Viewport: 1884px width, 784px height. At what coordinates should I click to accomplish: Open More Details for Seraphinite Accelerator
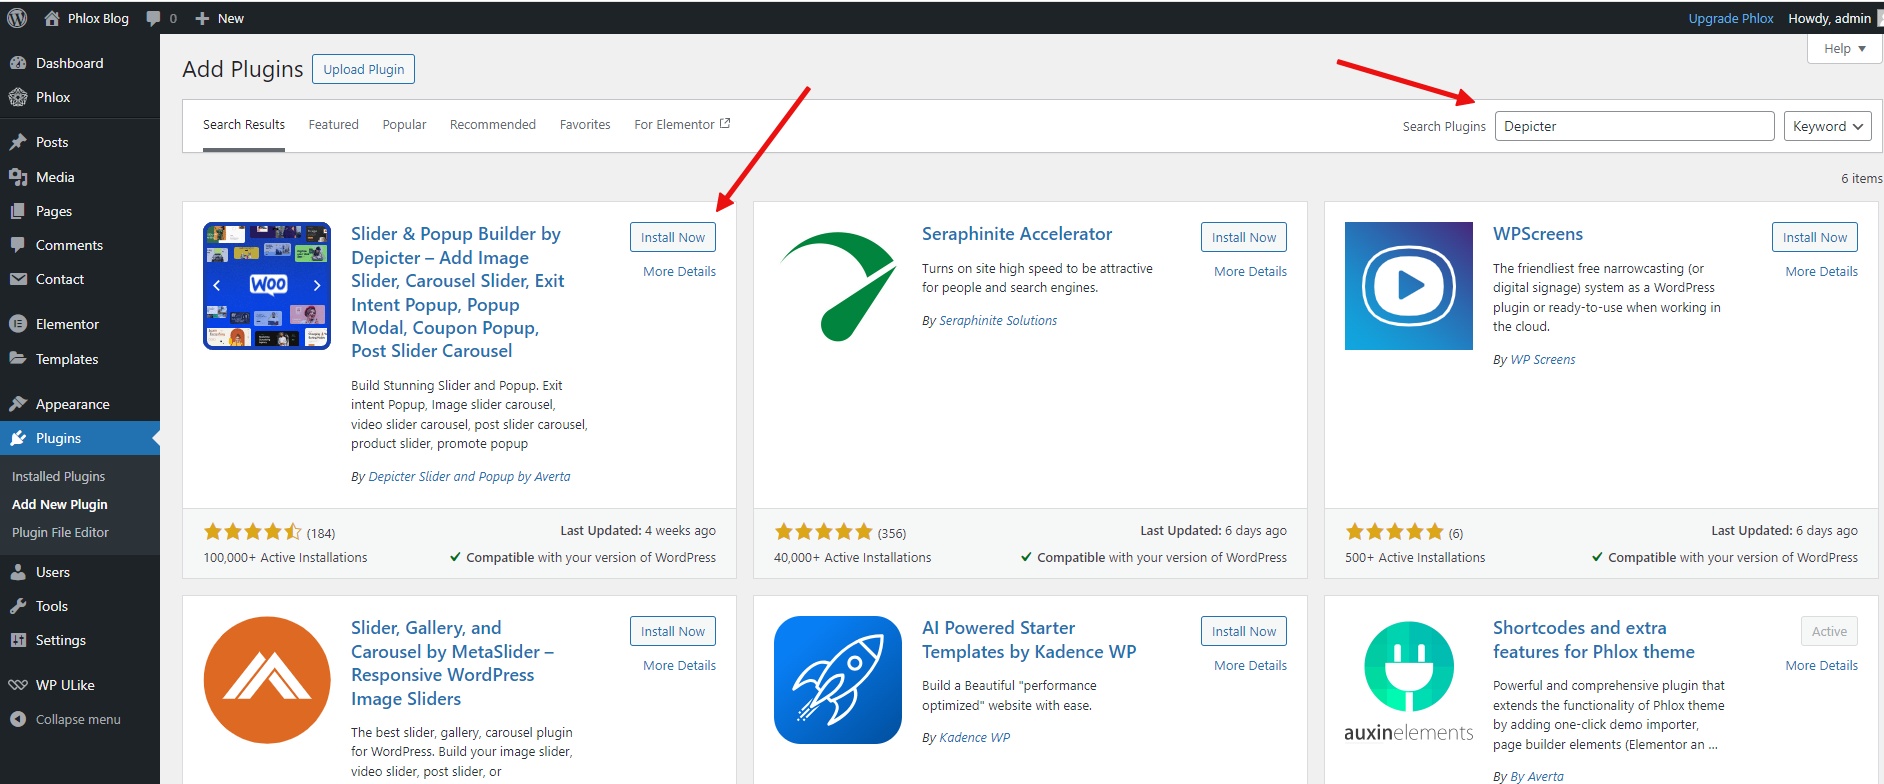click(x=1250, y=272)
